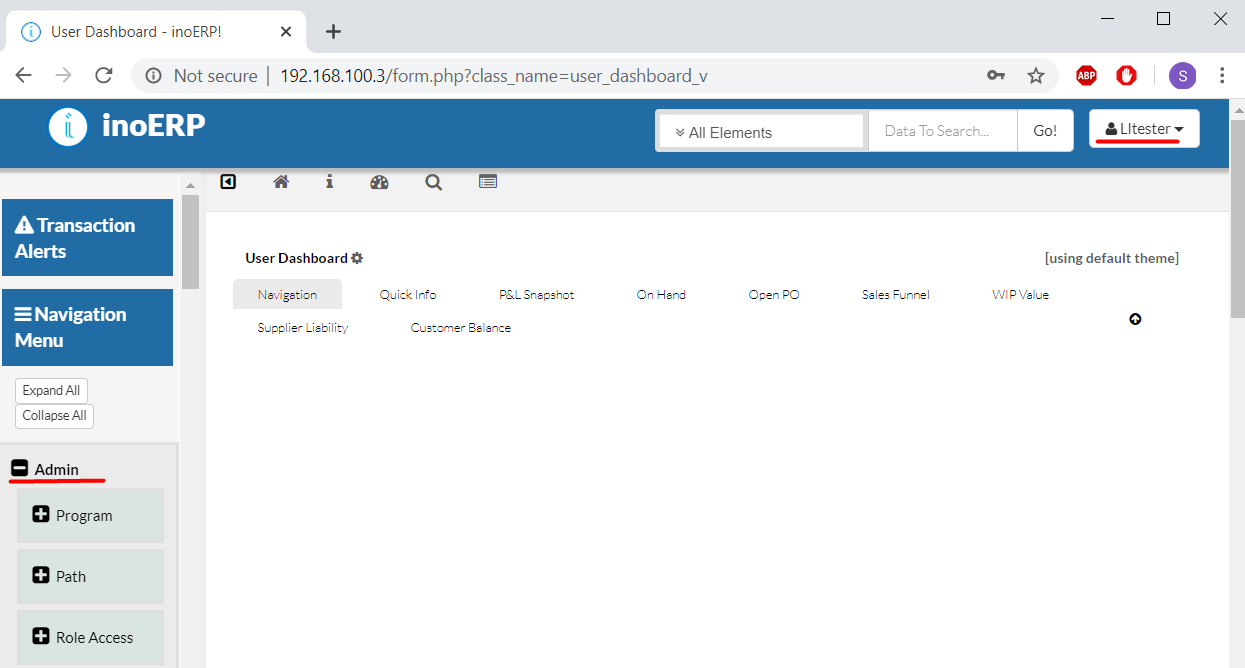
Task: Switch to the P&L Snapshot tab
Action: [x=537, y=294]
